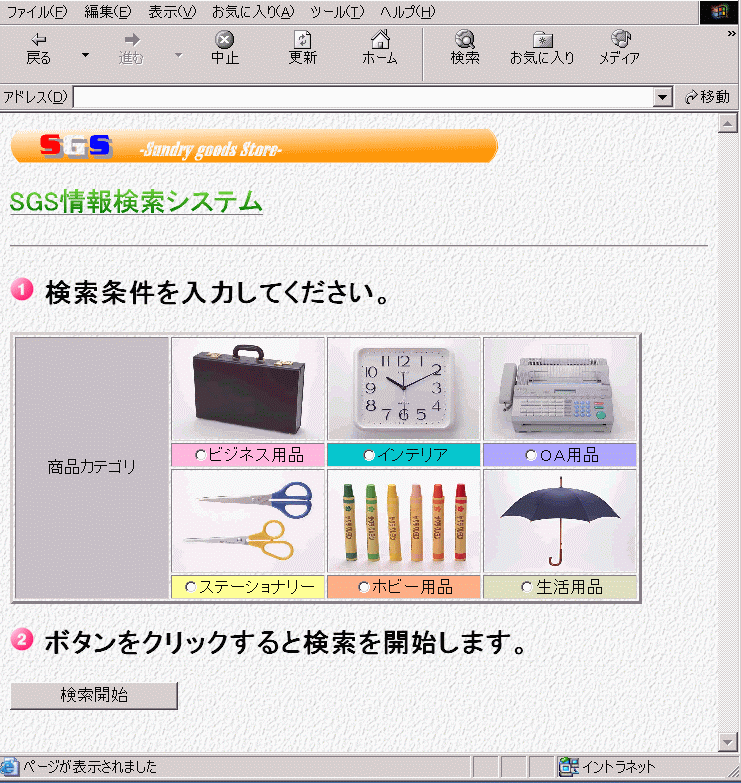Open the ファイル(F) menu
This screenshot has width=741, height=783.
36,12
